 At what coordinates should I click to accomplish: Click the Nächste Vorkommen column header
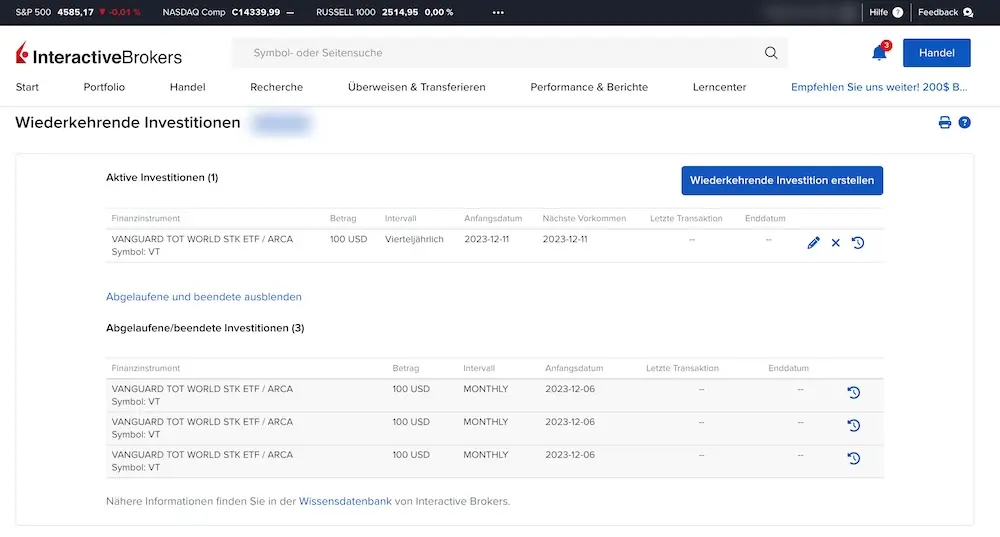(584, 218)
